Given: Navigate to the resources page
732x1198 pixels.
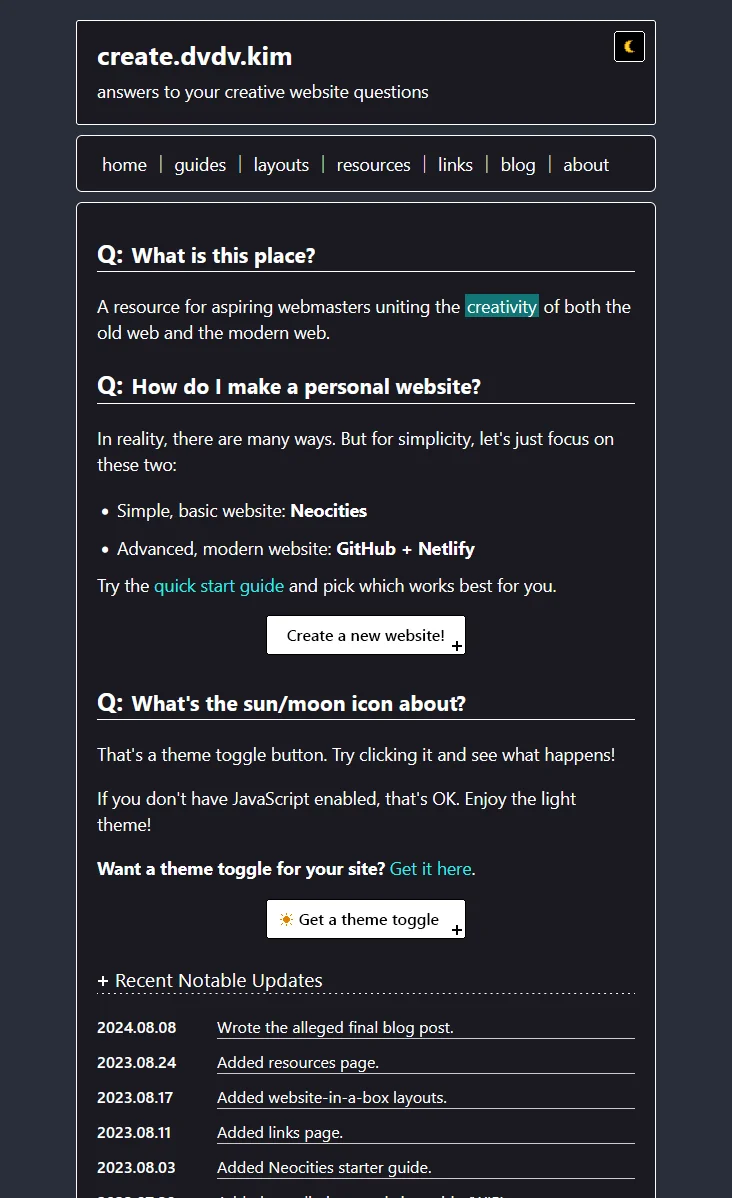Looking at the screenshot, I should (373, 164).
